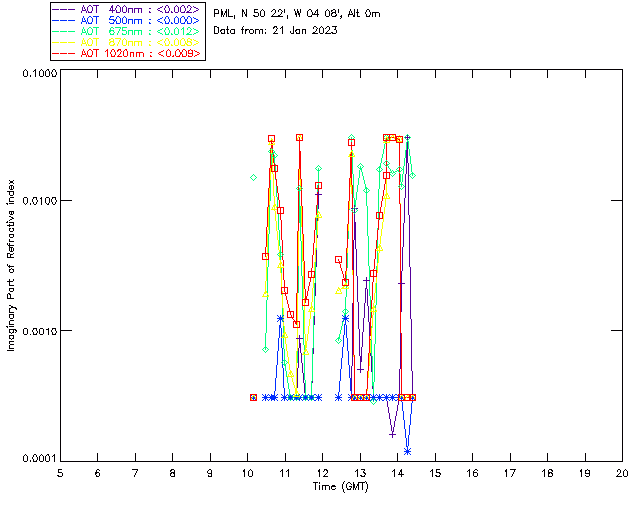Click the isolated green diamond near time 10
640x512 pixels.
tap(253, 178)
